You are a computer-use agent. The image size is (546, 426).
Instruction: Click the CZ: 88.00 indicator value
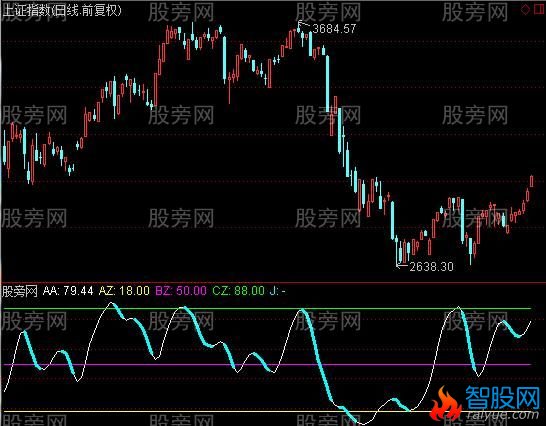point(238,291)
